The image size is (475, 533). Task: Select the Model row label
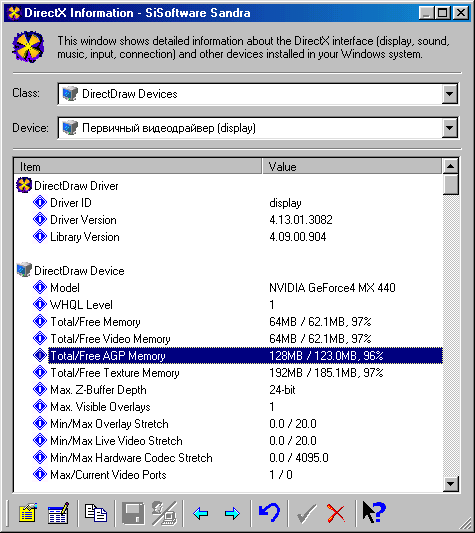tap(65, 288)
